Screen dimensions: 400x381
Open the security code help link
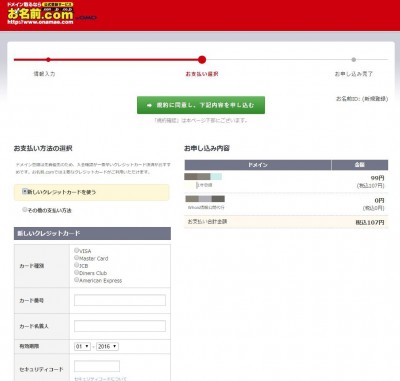click(100, 379)
